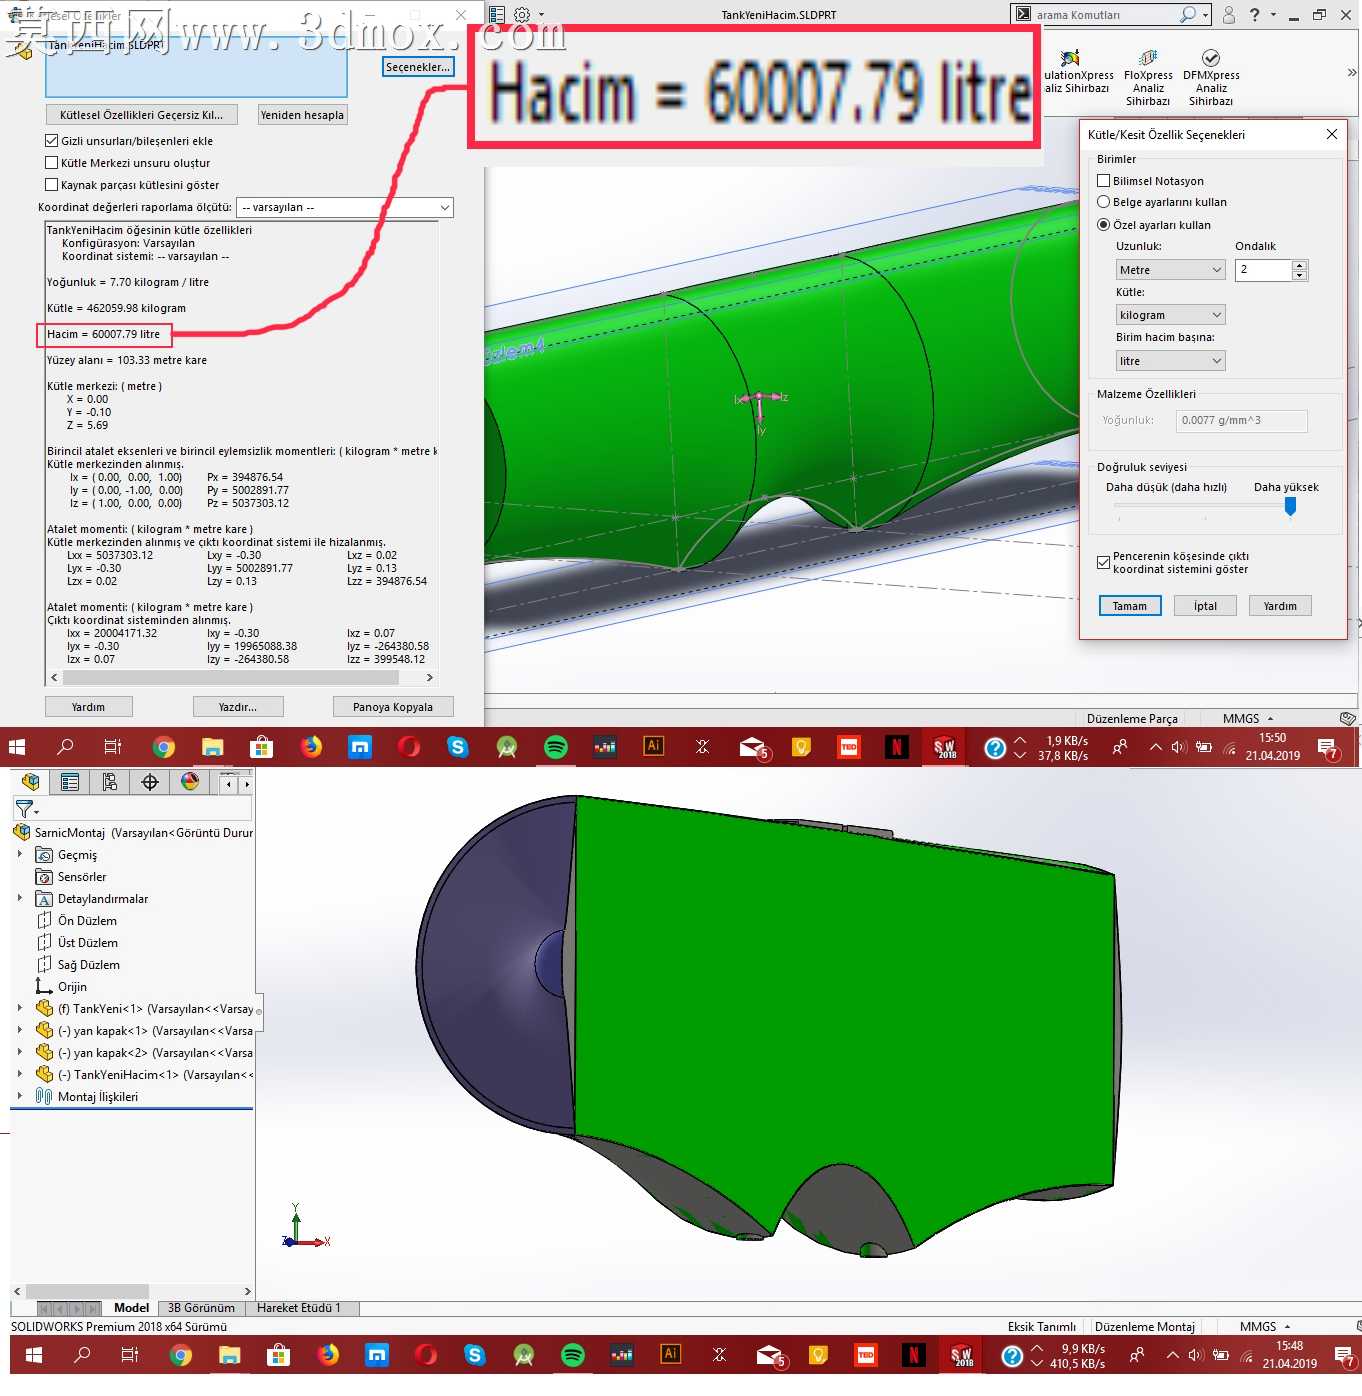Click the magnifier in arama Komutları box
Screen dimensions: 1362x1396
(x=1187, y=15)
